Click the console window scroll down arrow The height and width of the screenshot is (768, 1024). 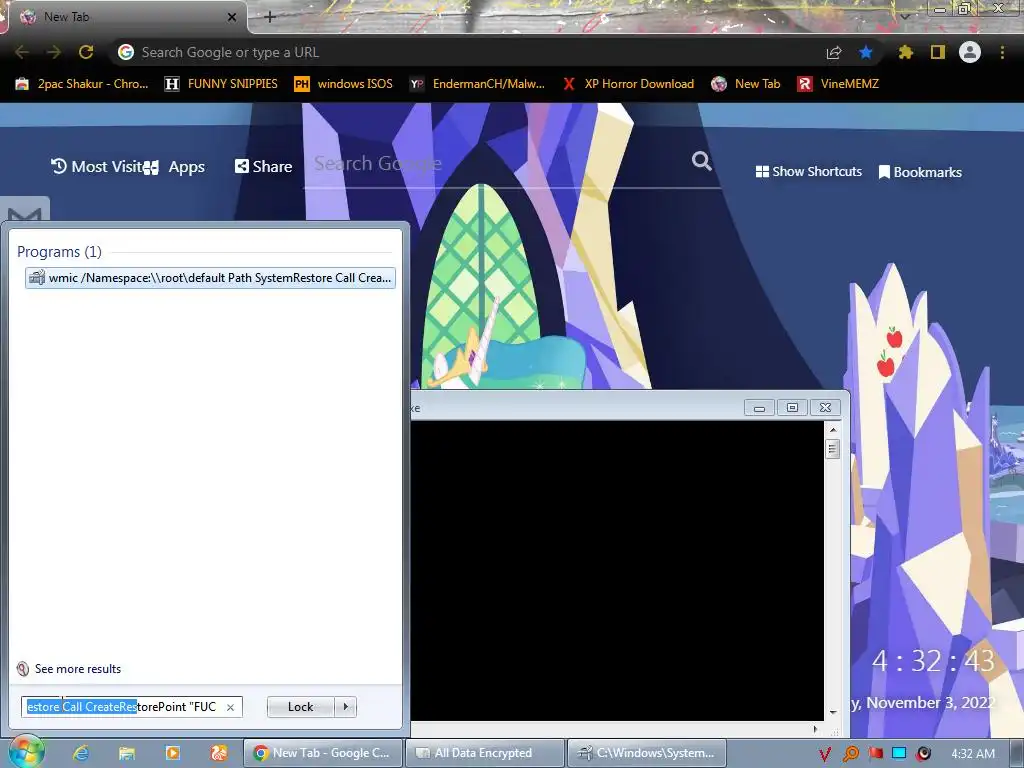[833, 712]
